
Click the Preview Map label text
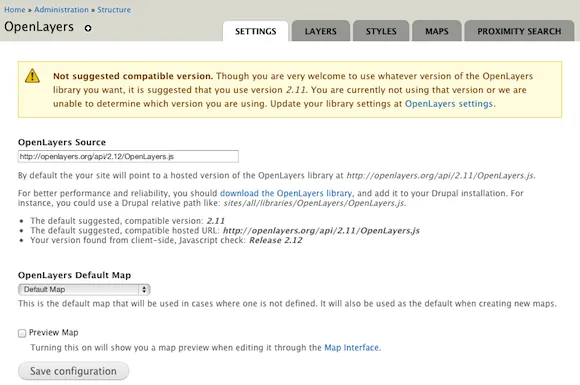tap(54, 332)
